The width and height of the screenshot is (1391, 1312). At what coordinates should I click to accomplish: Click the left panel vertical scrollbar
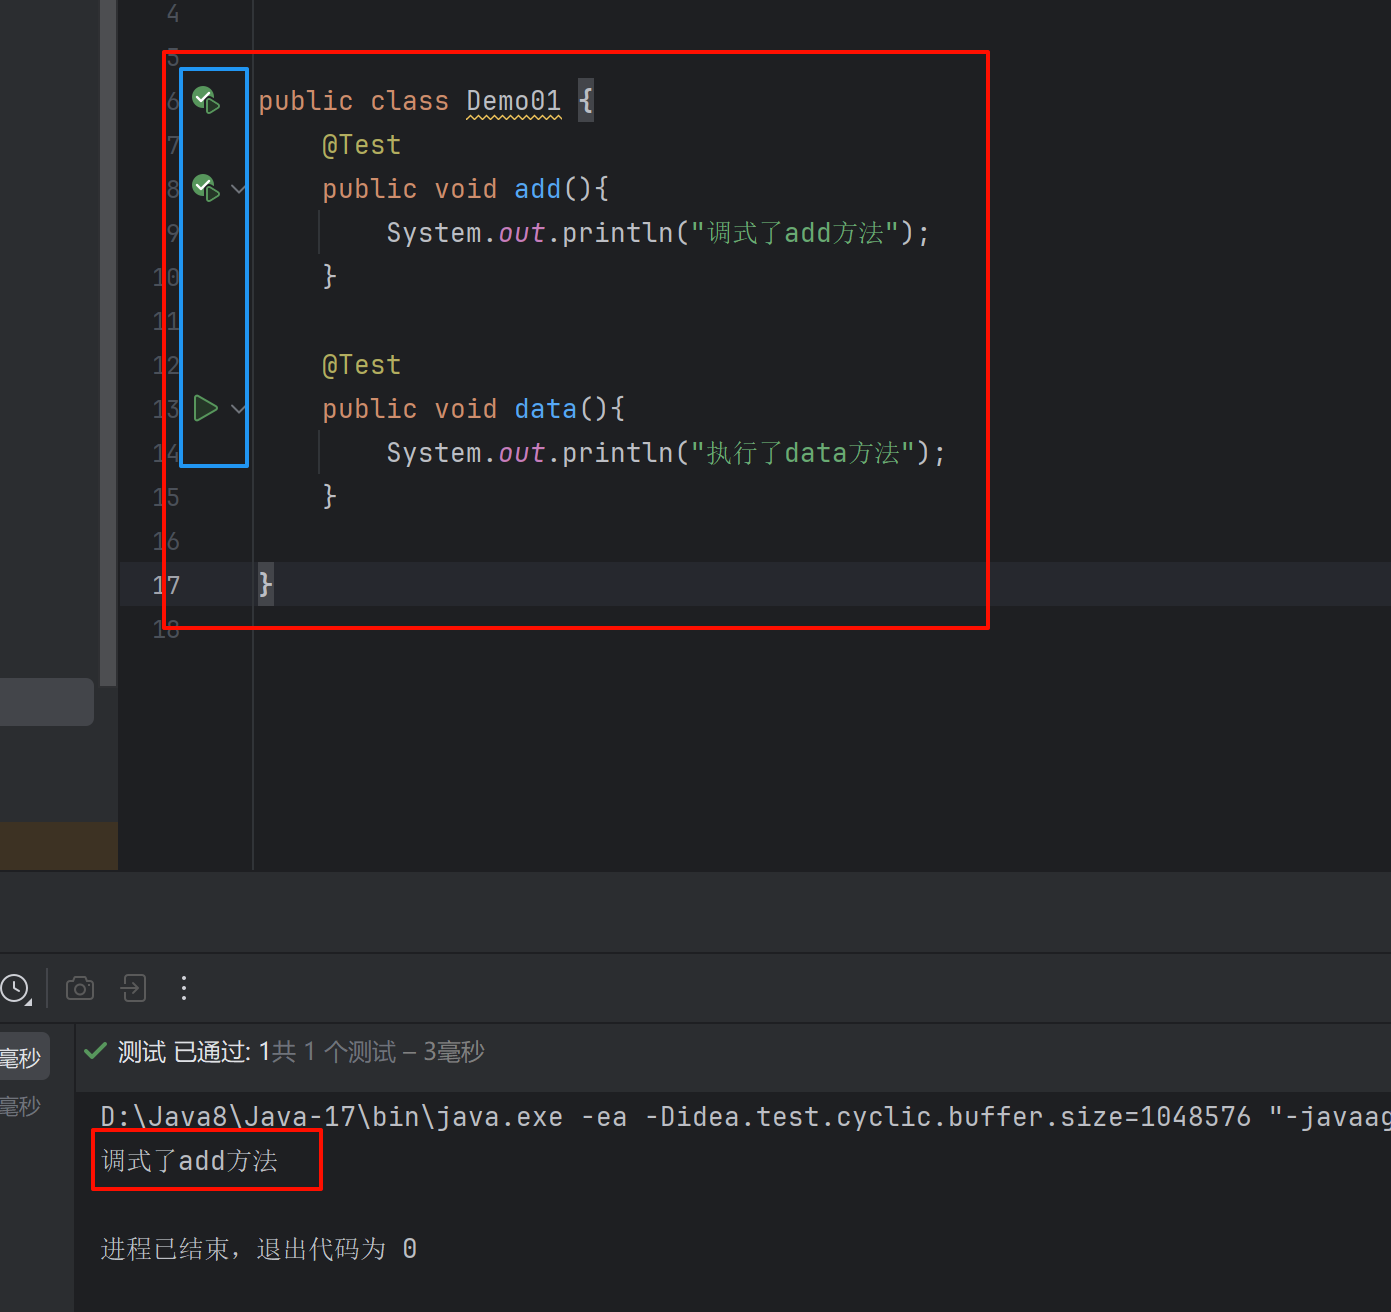click(108, 340)
